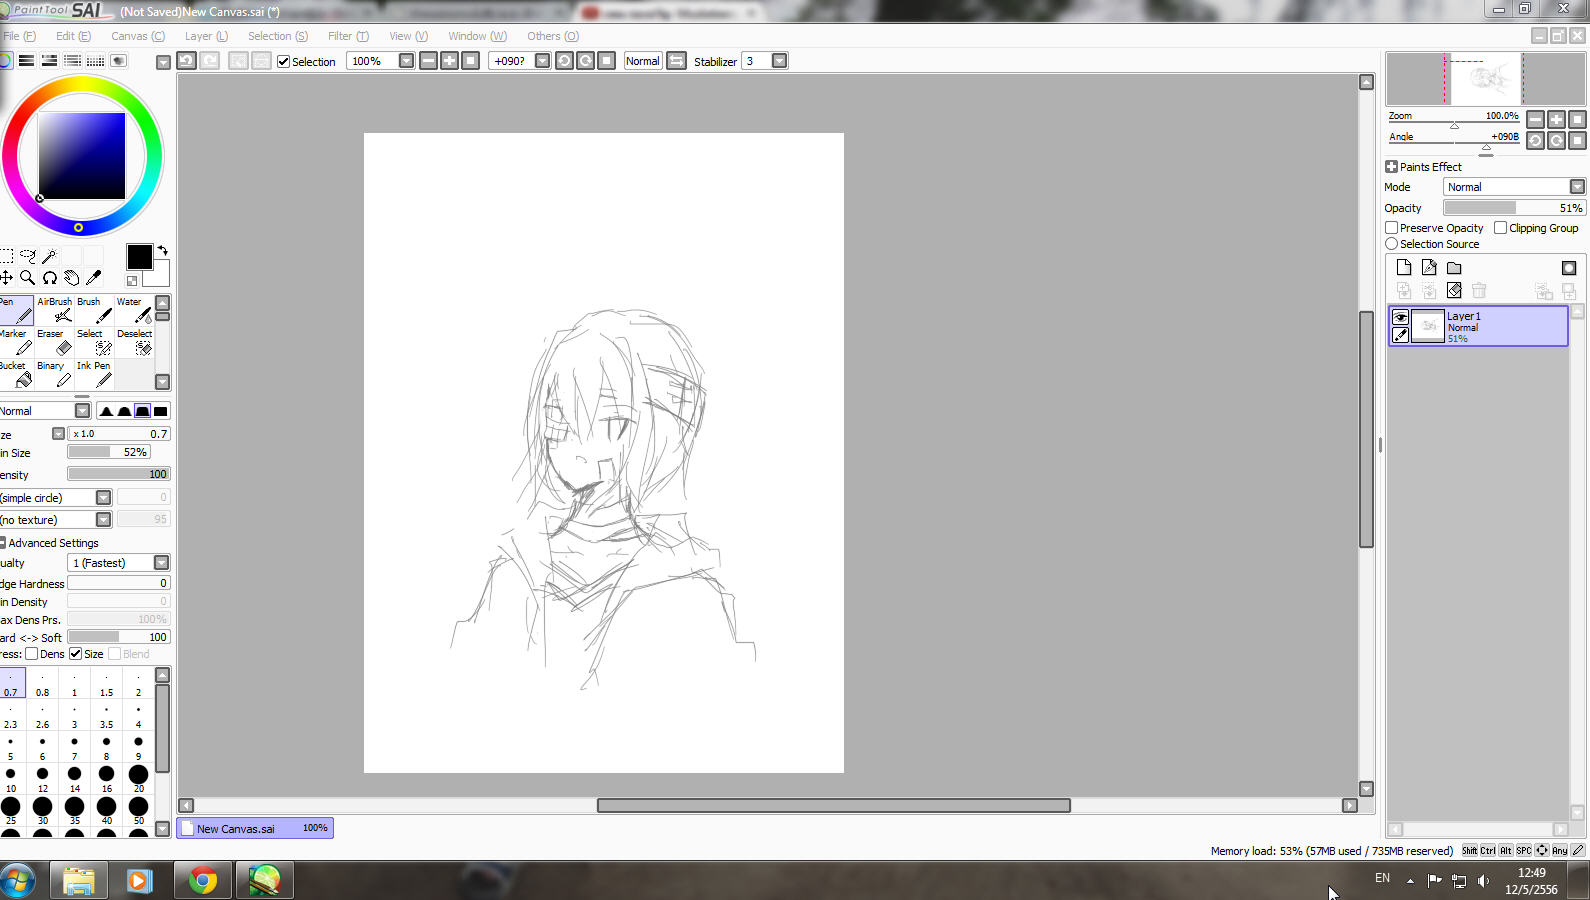Open the Layer menu
Image resolution: width=1590 pixels, height=900 pixels.
206,36
